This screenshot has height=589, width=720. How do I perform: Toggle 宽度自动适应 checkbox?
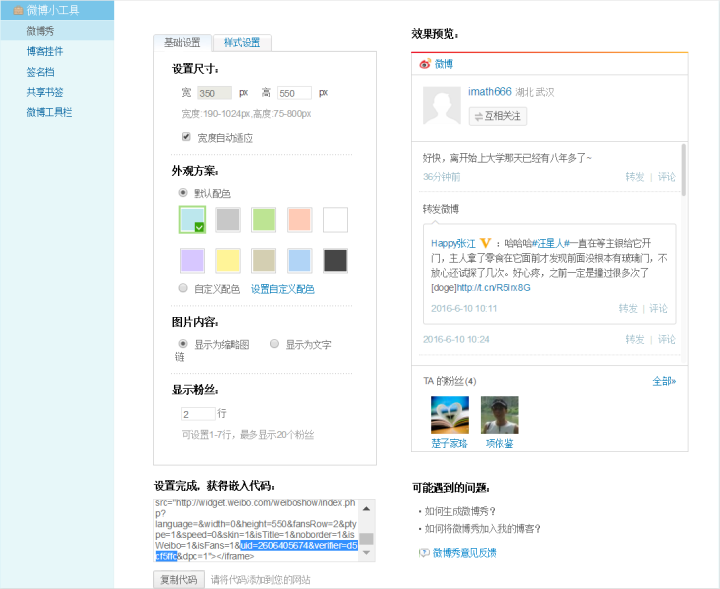(186, 137)
